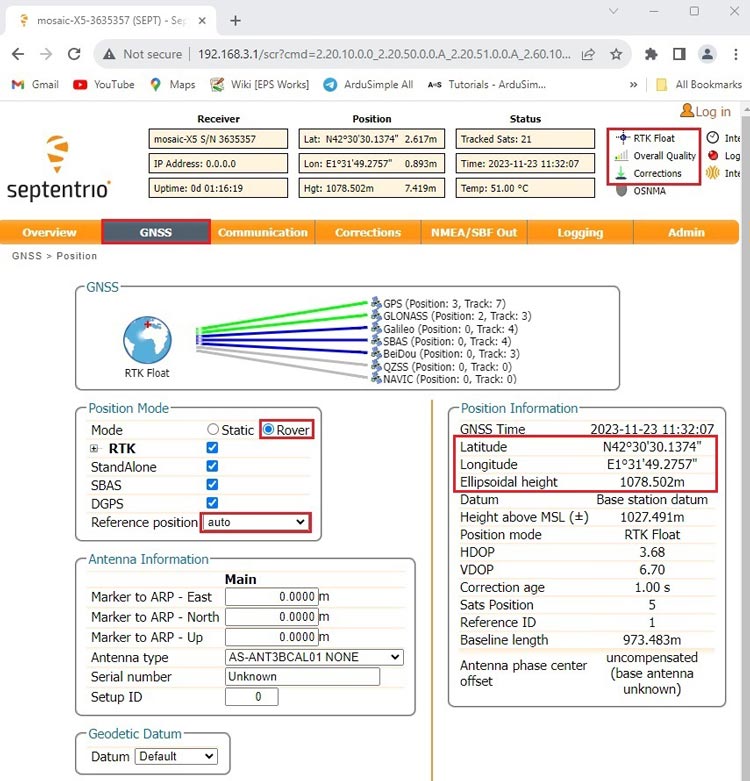This screenshot has height=781, width=750.
Task: Open the Admin tab
Action: pos(686,232)
